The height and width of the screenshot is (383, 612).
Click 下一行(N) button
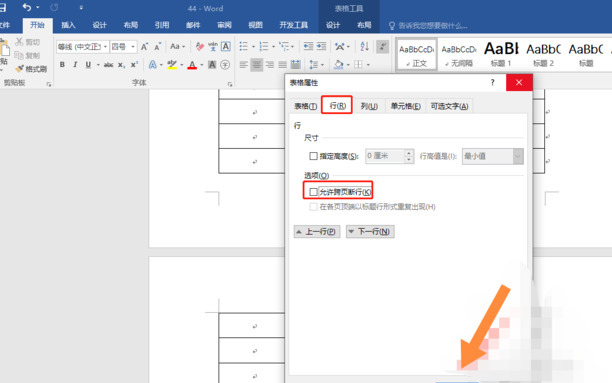point(370,232)
